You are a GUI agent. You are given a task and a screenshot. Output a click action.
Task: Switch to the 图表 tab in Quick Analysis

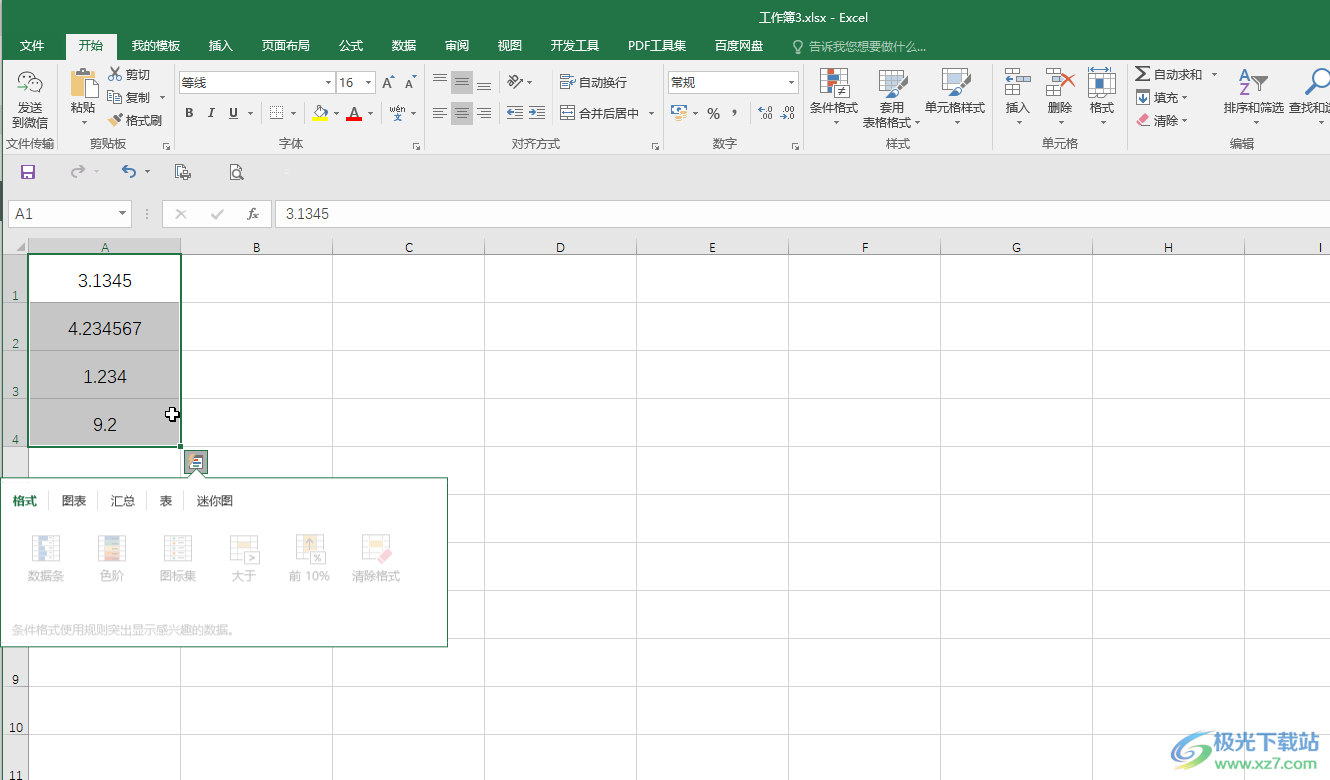point(74,501)
